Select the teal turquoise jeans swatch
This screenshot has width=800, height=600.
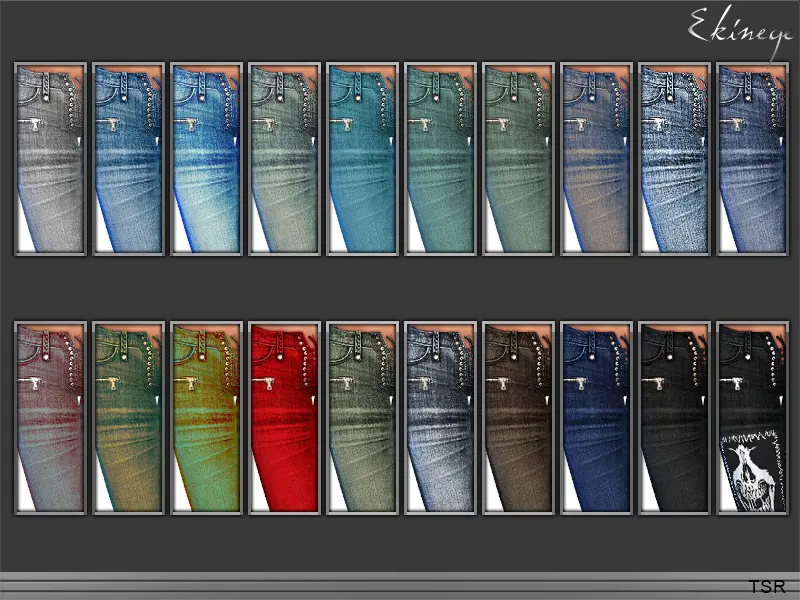click(363, 159)
